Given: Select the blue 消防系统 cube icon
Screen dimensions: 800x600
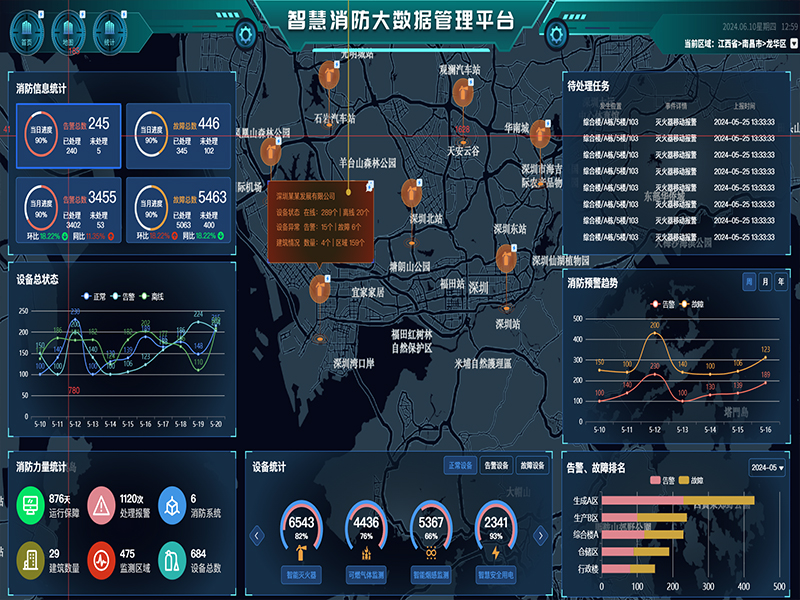Looking at the screenshot, I should pos(172,506).
